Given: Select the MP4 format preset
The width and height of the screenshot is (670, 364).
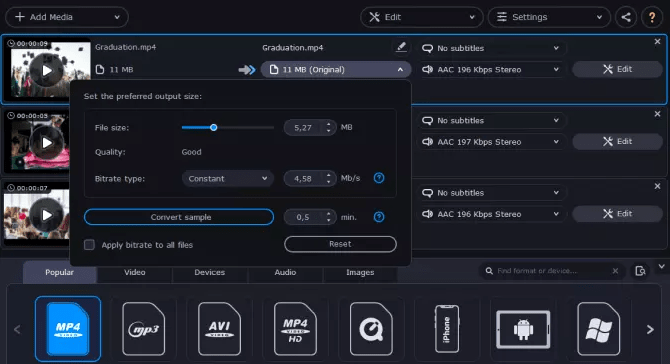Looking at the screenshot, I should tap(68, 329).
